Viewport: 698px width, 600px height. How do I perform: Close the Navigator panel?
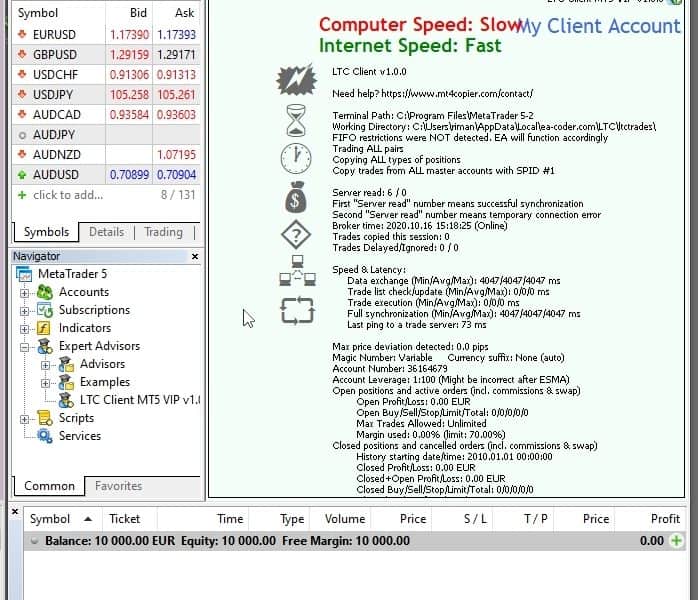195,256
